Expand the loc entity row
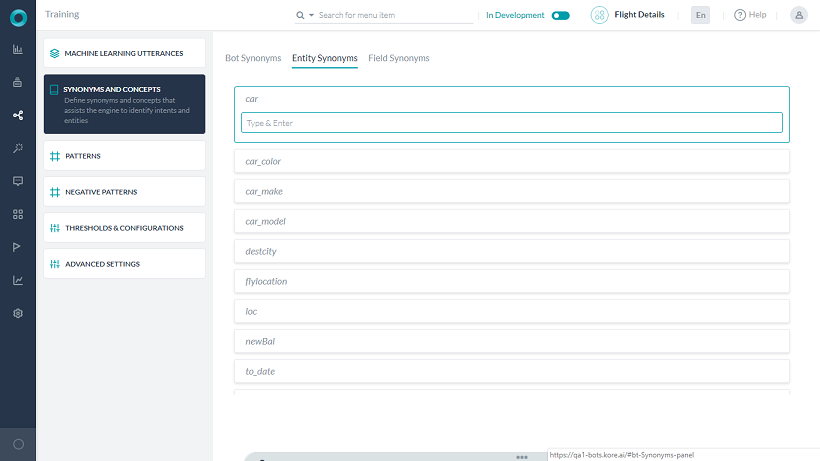820x461 pixels. (x=511, y=312)
